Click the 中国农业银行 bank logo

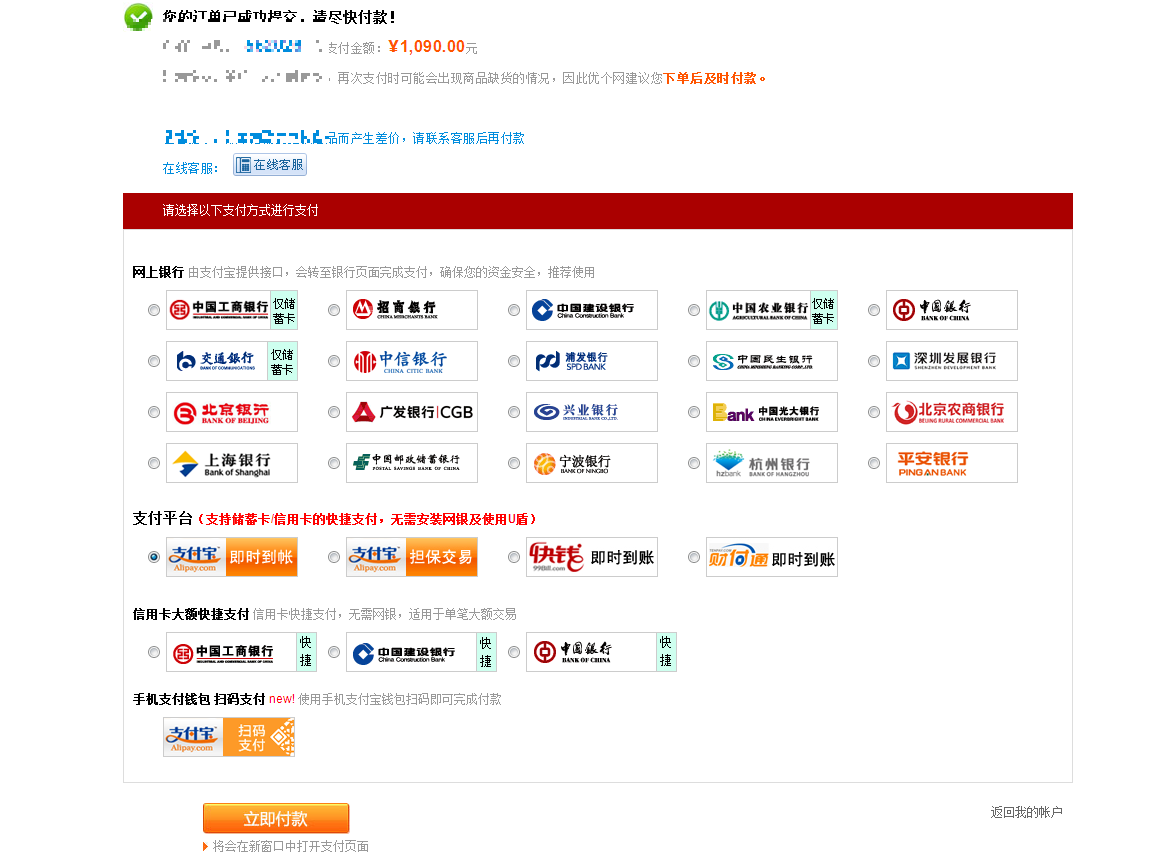[x=772, y=310]
